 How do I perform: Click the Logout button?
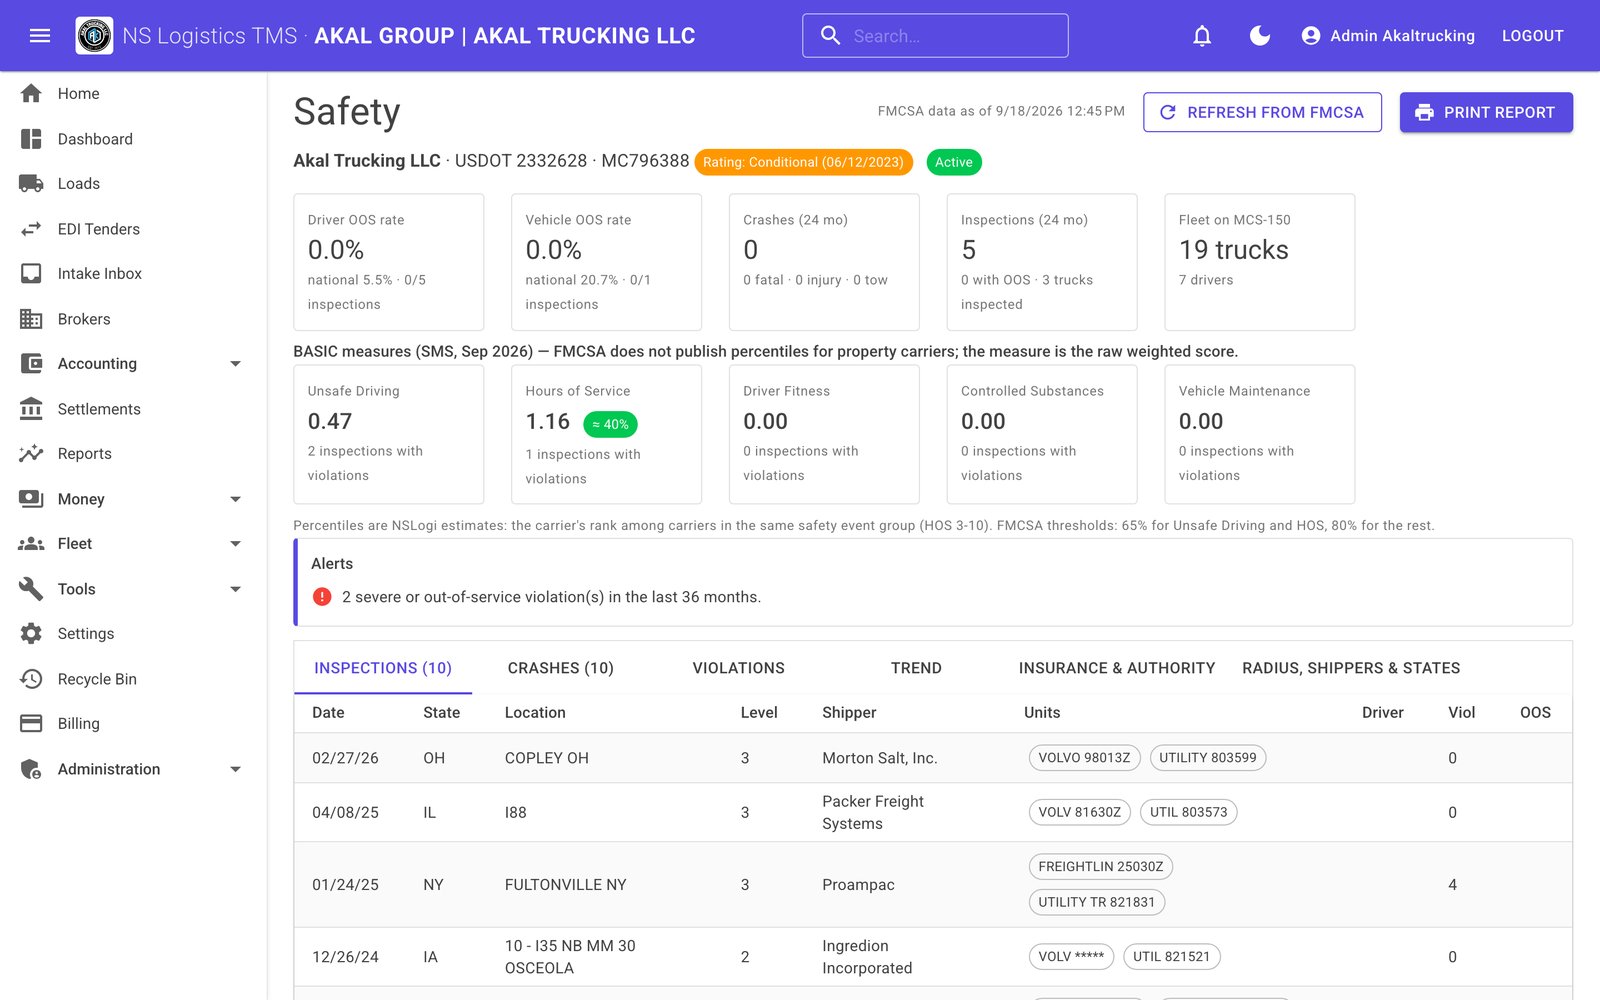[1532, 36]
